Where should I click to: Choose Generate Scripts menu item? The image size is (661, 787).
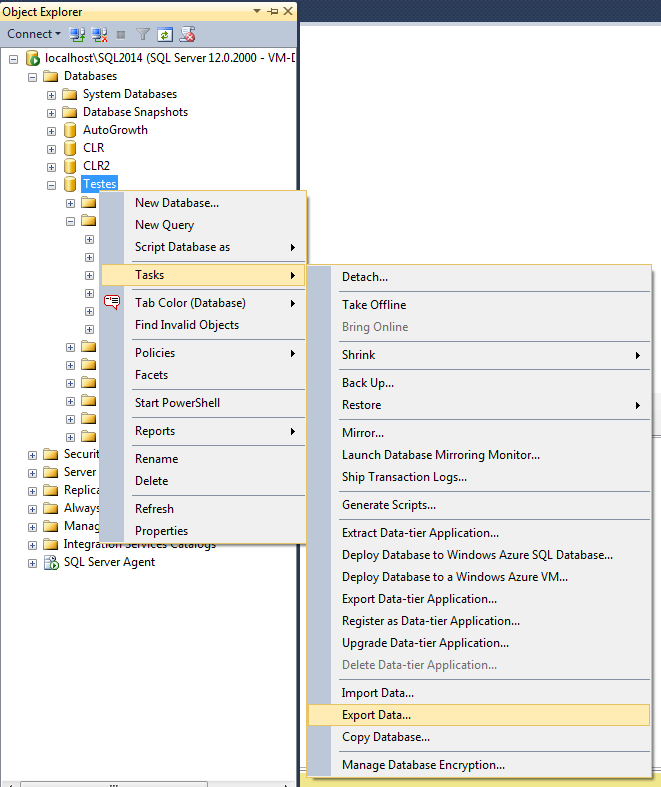389,505
